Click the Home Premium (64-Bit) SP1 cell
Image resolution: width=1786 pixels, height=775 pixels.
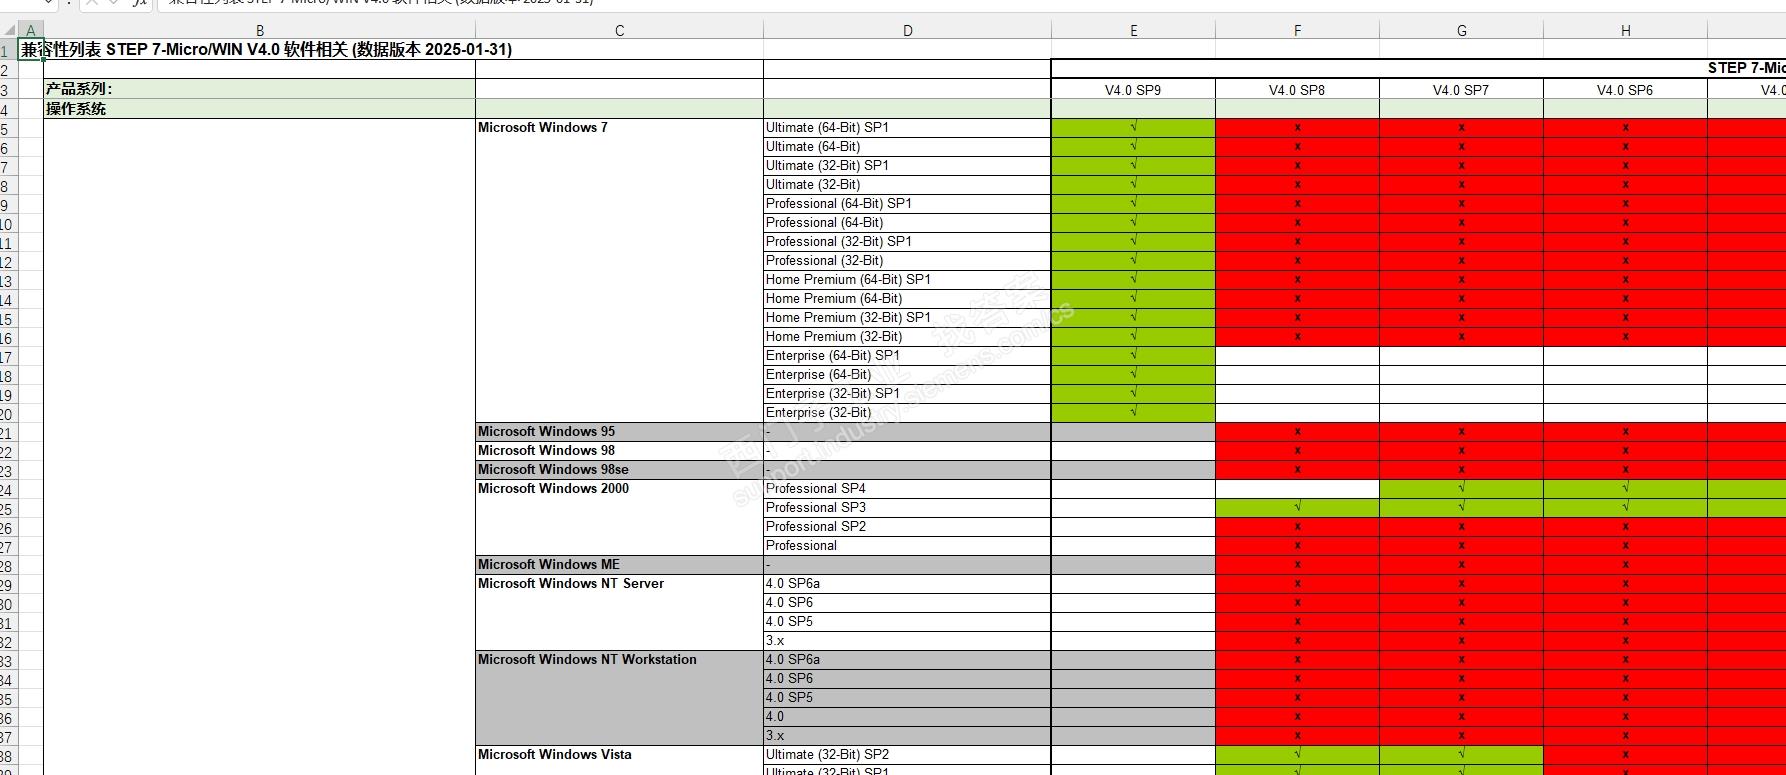coord(908,280)
